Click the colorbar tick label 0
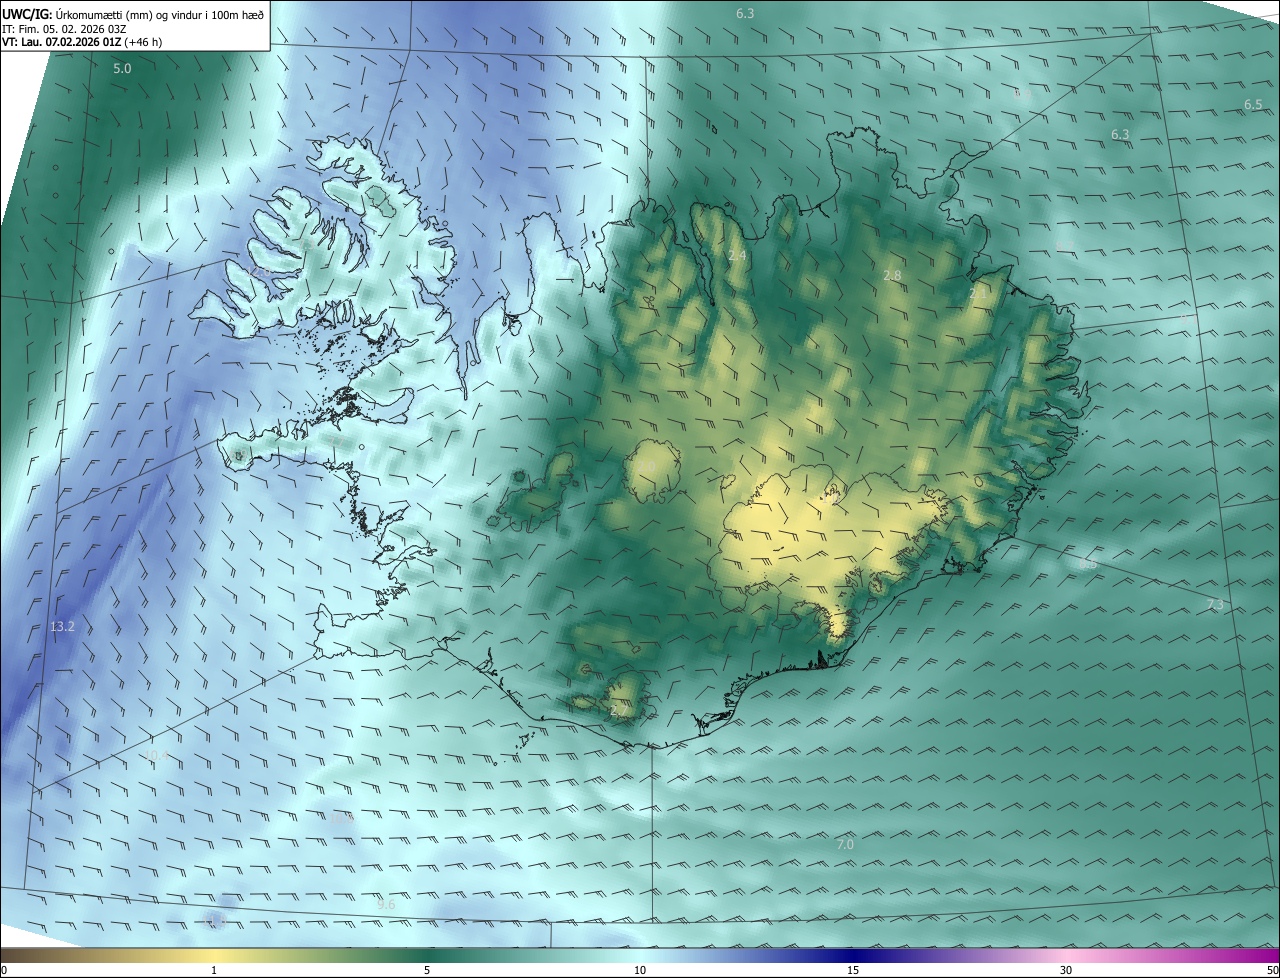The width and height of the screenshot is (1280, 978). [x=4, y=970]
